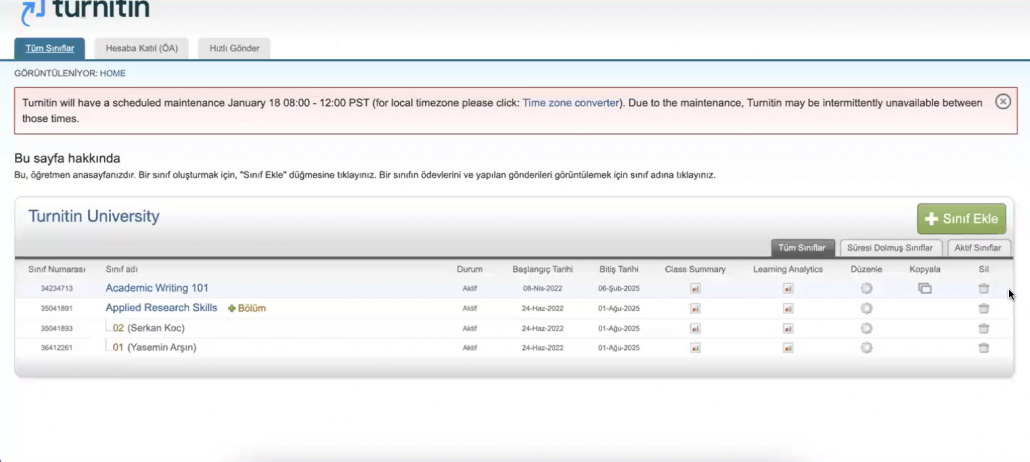Delete section 01 Yasemin Arşın with trash icon
1030x462 pixels.
pos(983,348)
